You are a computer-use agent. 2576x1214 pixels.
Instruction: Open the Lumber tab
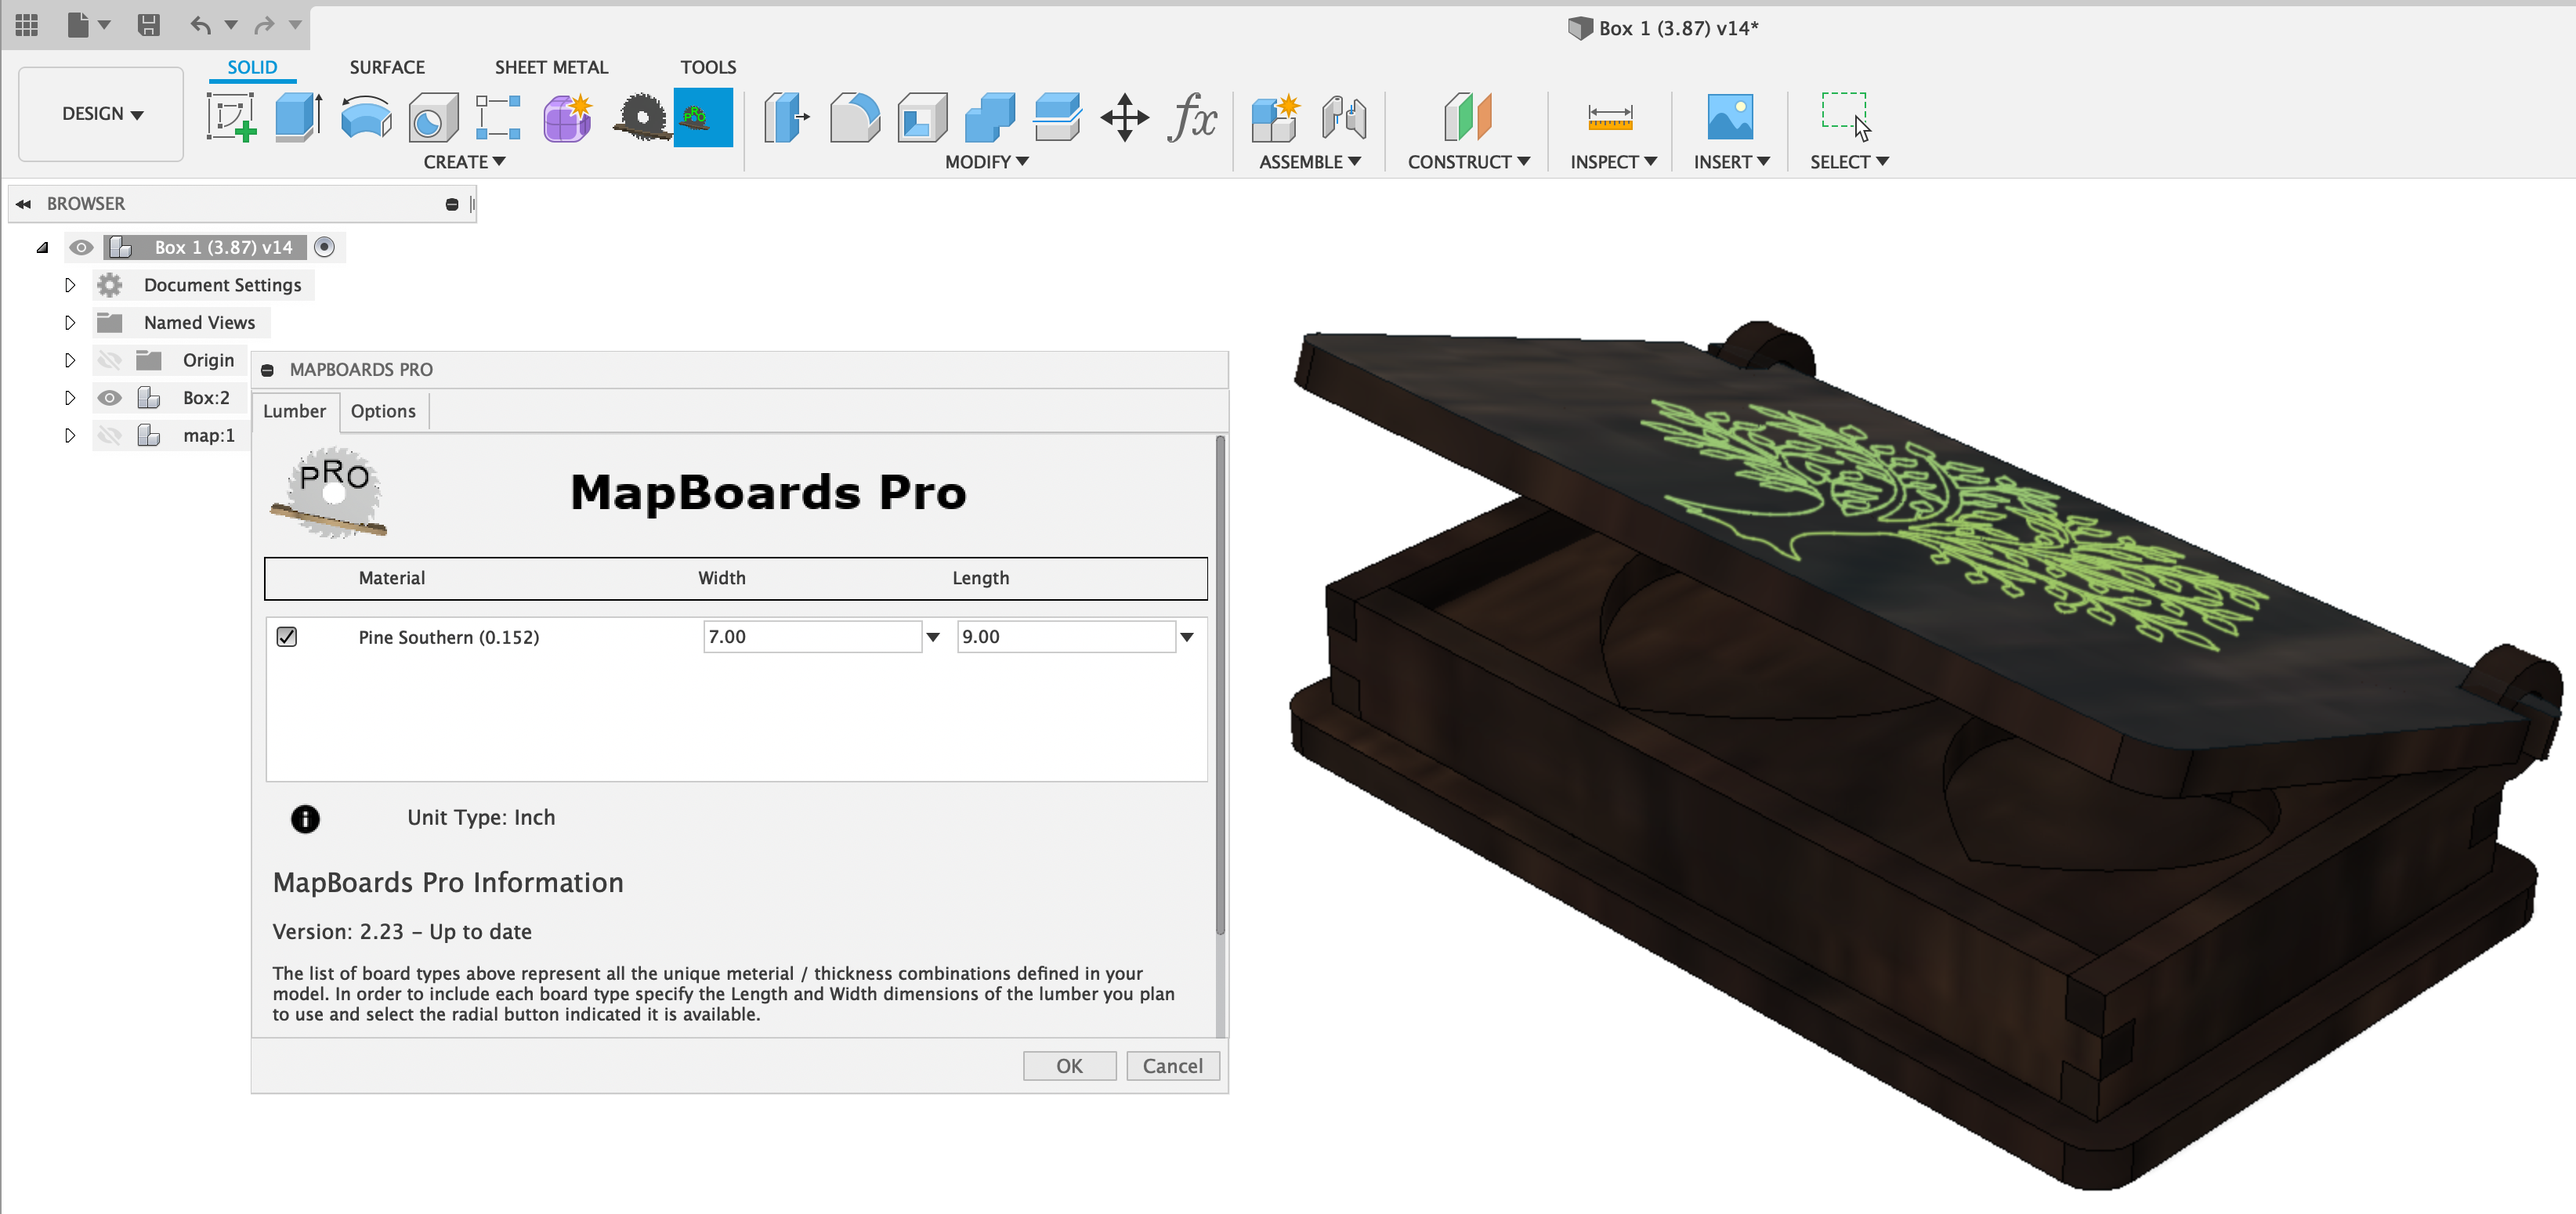(x=295, y=411)
